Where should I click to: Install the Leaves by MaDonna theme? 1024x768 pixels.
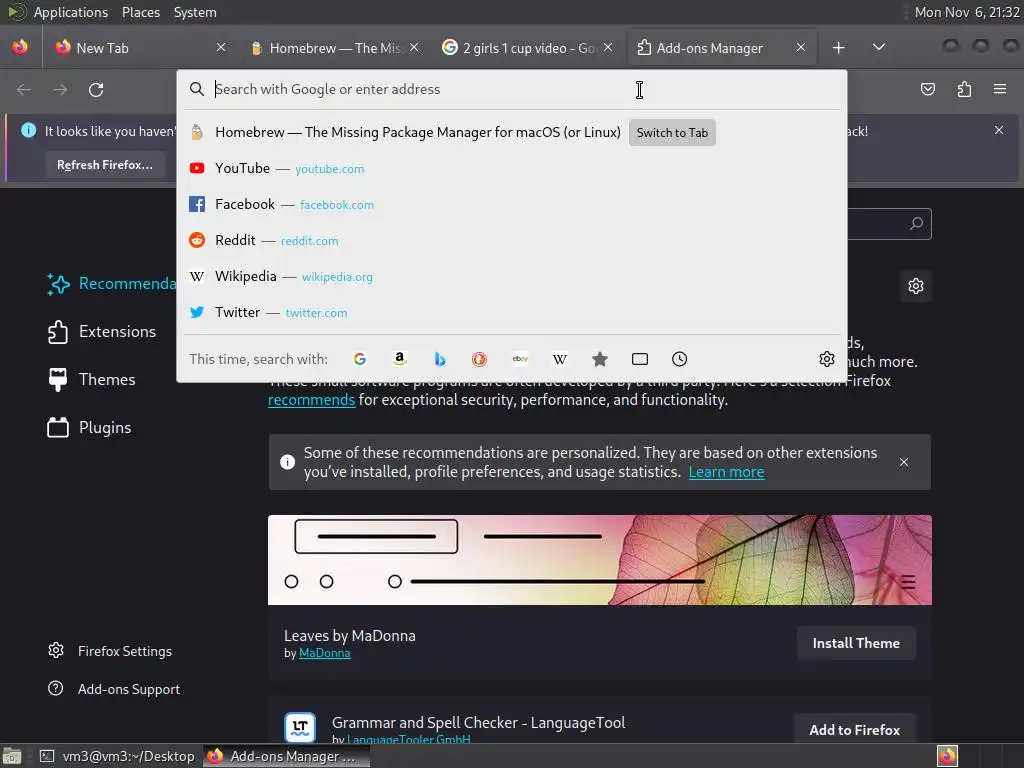tap(856, 643)
